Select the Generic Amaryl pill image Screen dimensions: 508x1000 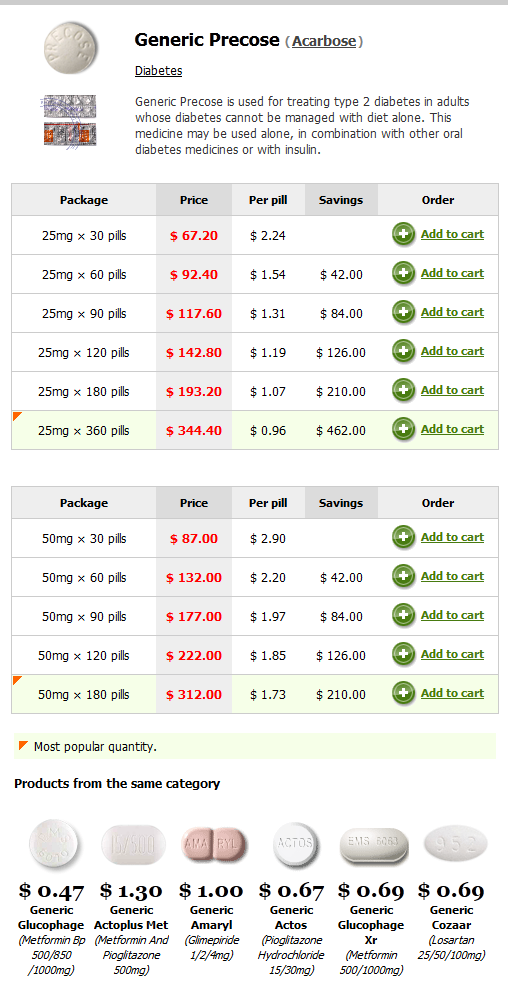pos(214,843)
